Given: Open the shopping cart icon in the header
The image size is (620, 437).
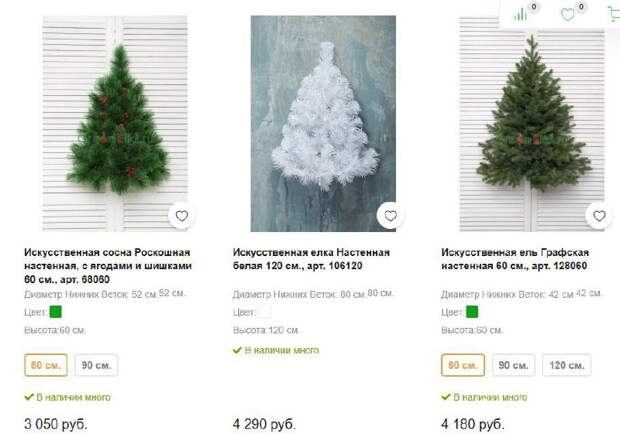Looking at the screenshot, I should coord(614,15).
